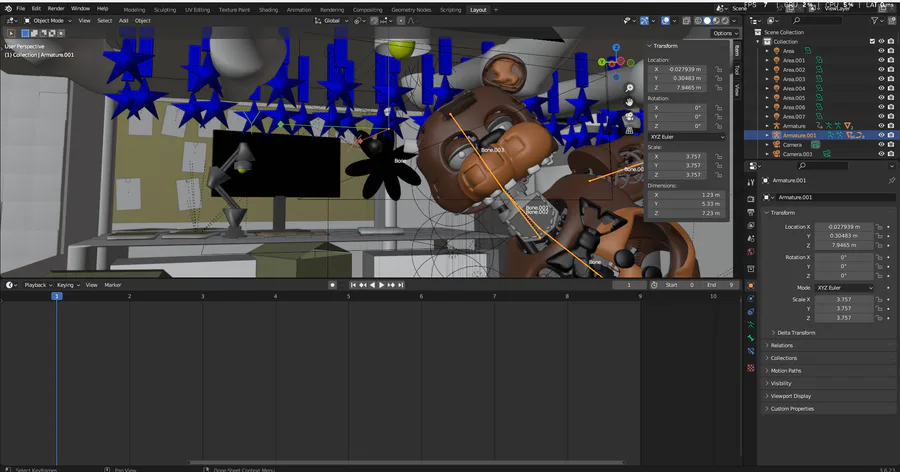Expand the Camera.001 tree item

[x=767, y=154]
